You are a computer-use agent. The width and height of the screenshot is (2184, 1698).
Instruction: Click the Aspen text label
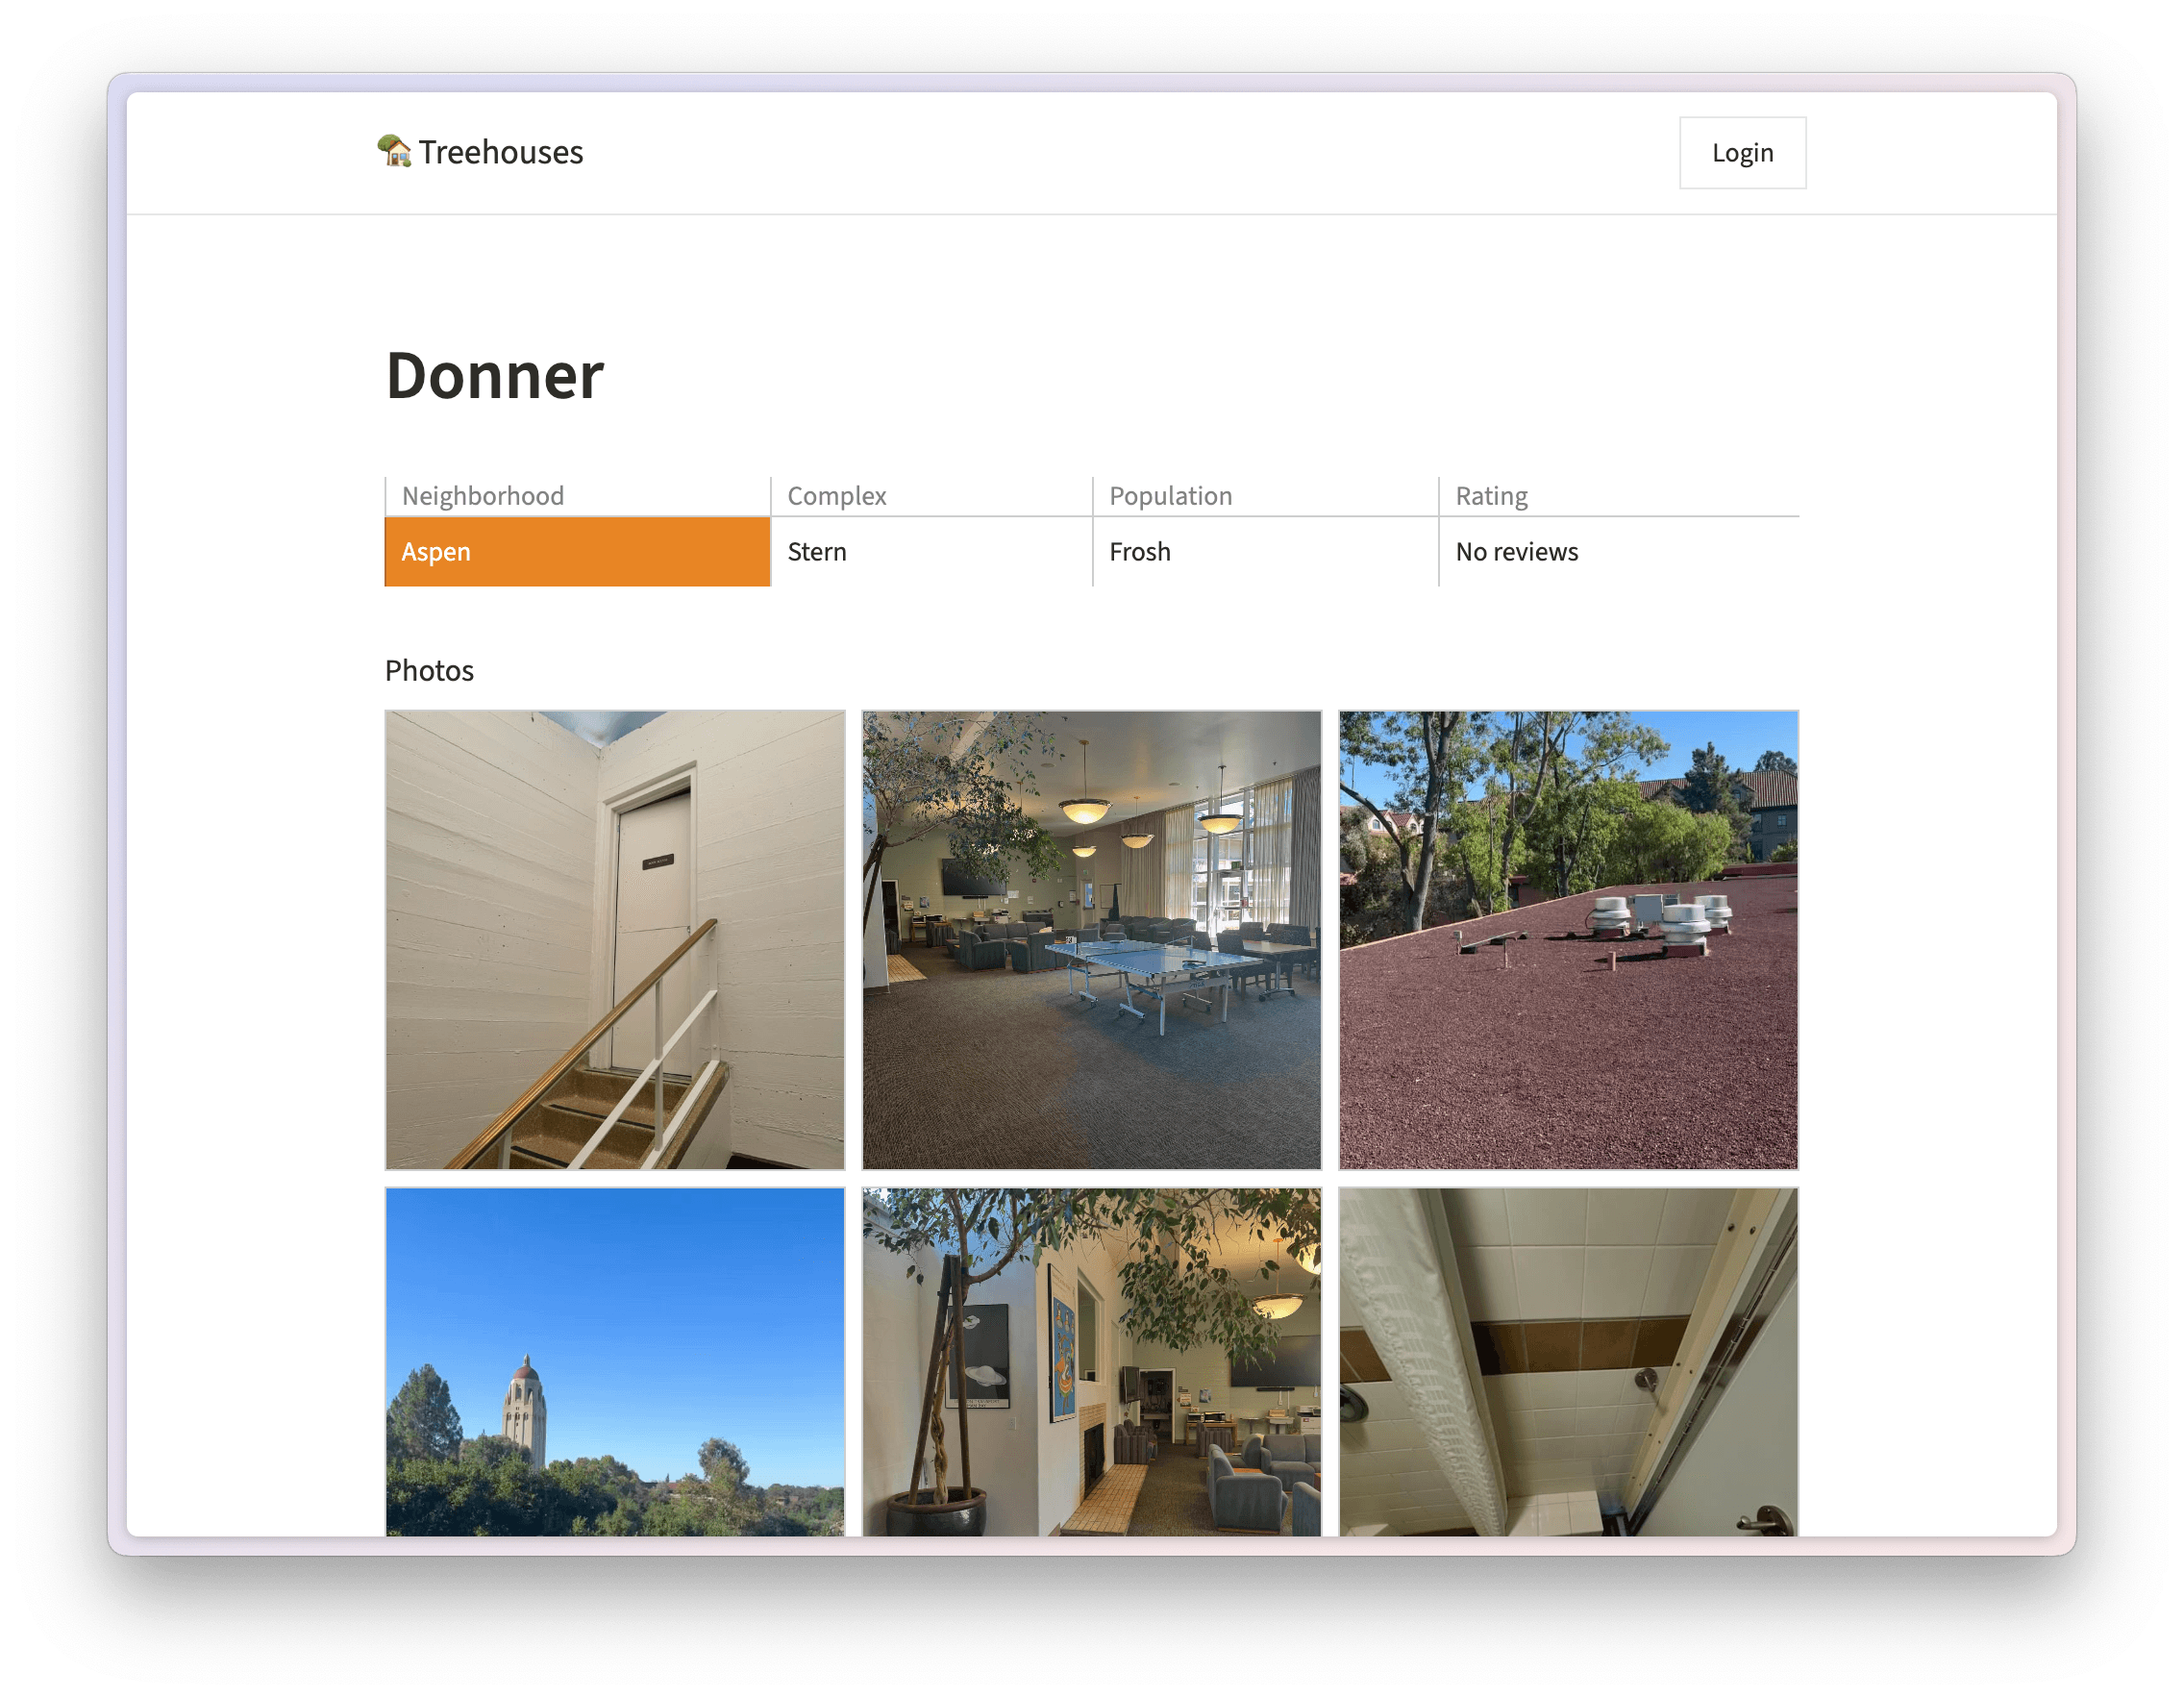(435, 551)
